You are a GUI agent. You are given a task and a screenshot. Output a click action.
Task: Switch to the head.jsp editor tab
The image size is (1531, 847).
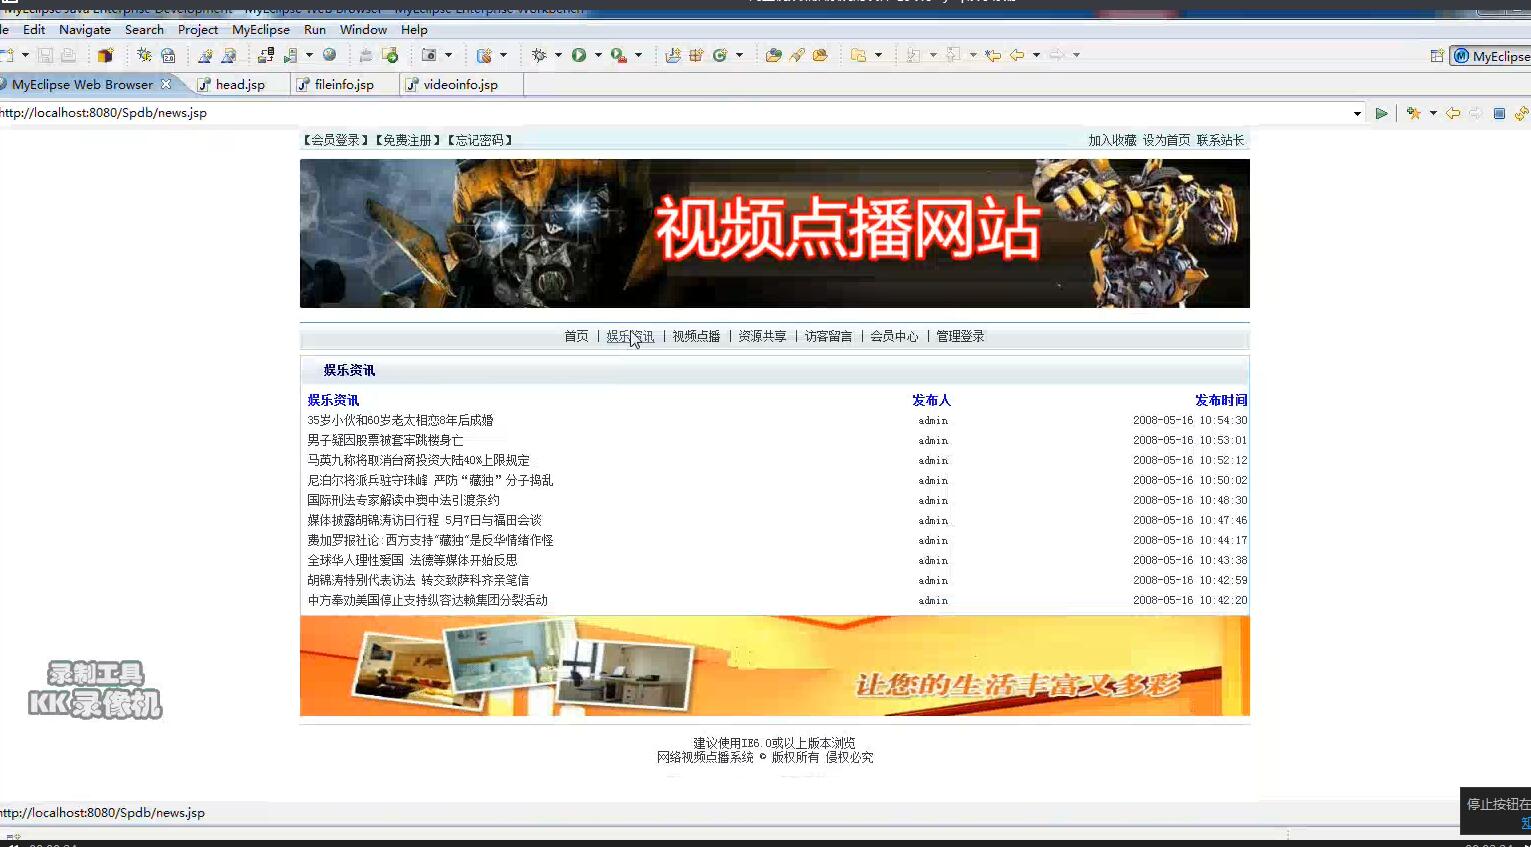tap(240, 85)
